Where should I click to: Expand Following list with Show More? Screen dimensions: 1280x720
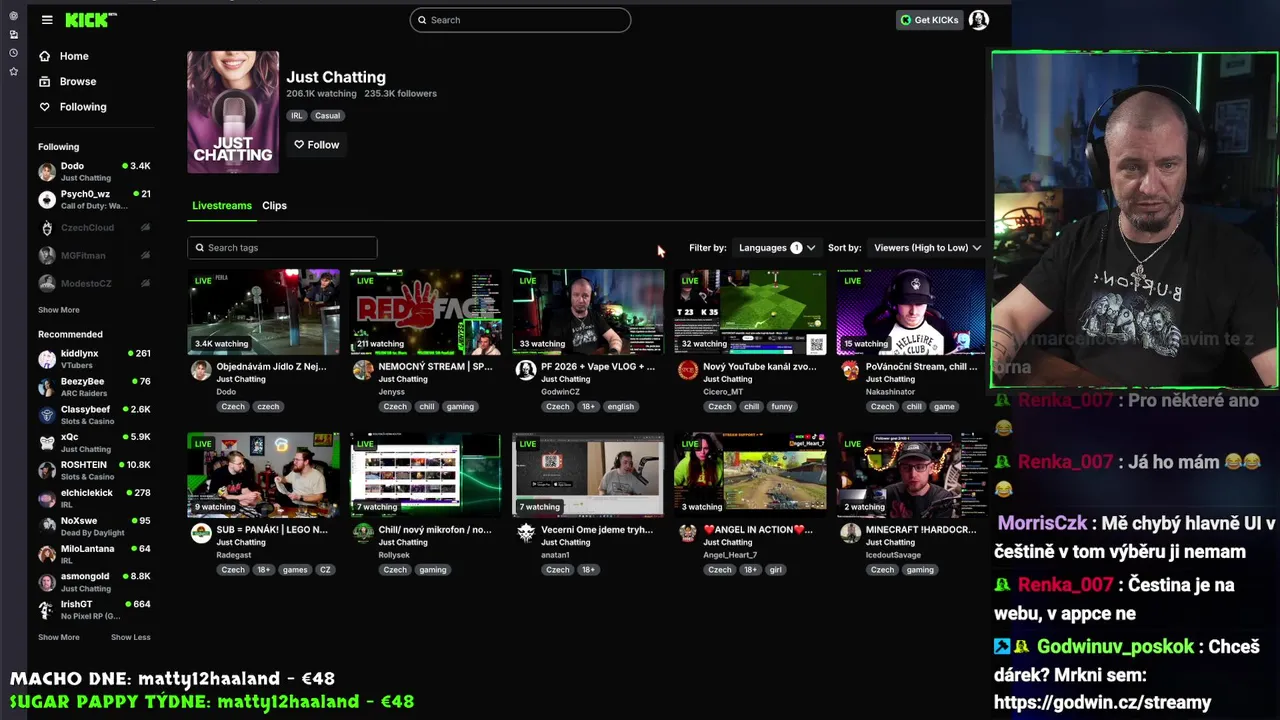click(x=59, y=310)
